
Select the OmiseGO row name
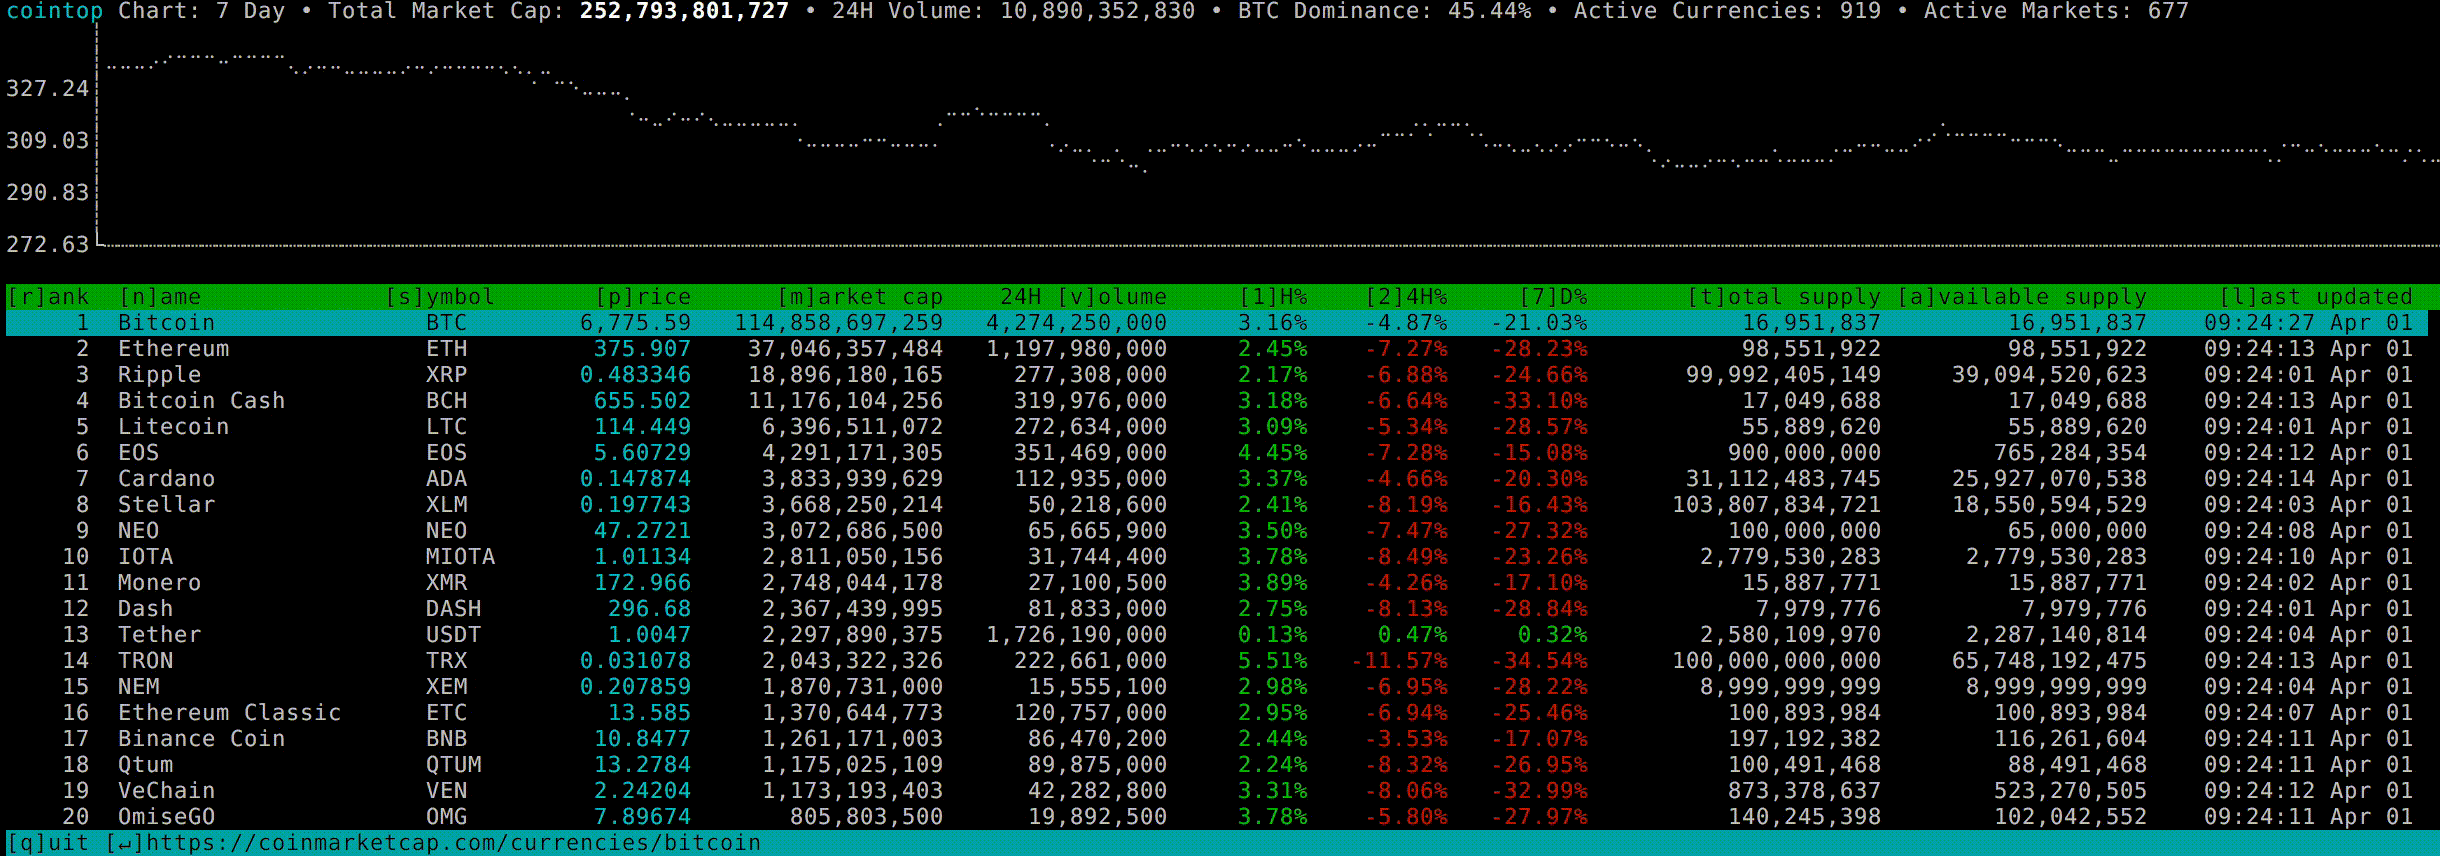[x=167, y=817]
